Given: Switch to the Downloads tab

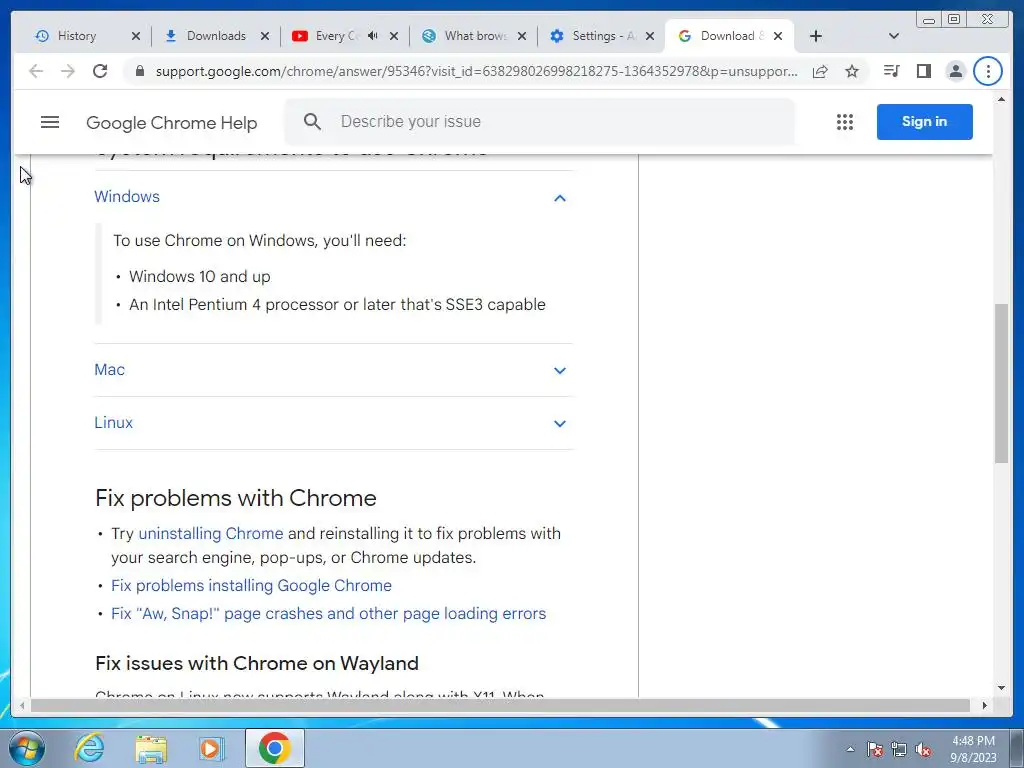Looking at the screenshot, I should (216, 36).
